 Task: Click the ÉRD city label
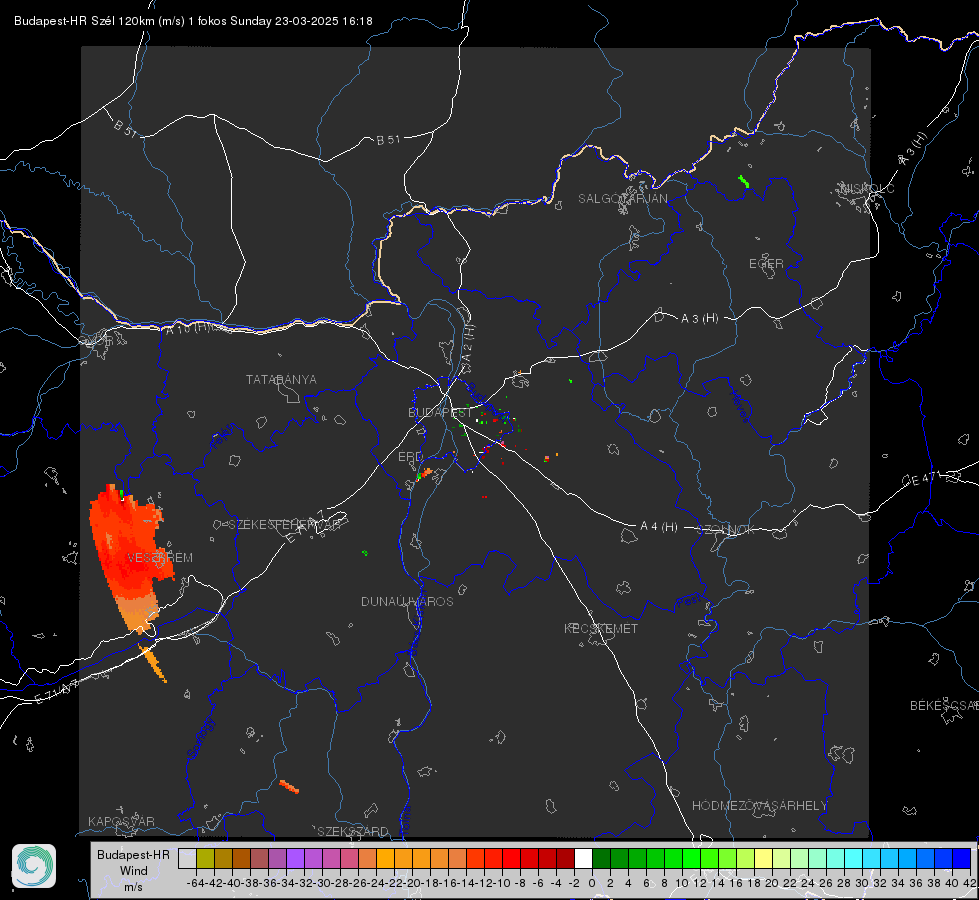click(x=410, y=457)
